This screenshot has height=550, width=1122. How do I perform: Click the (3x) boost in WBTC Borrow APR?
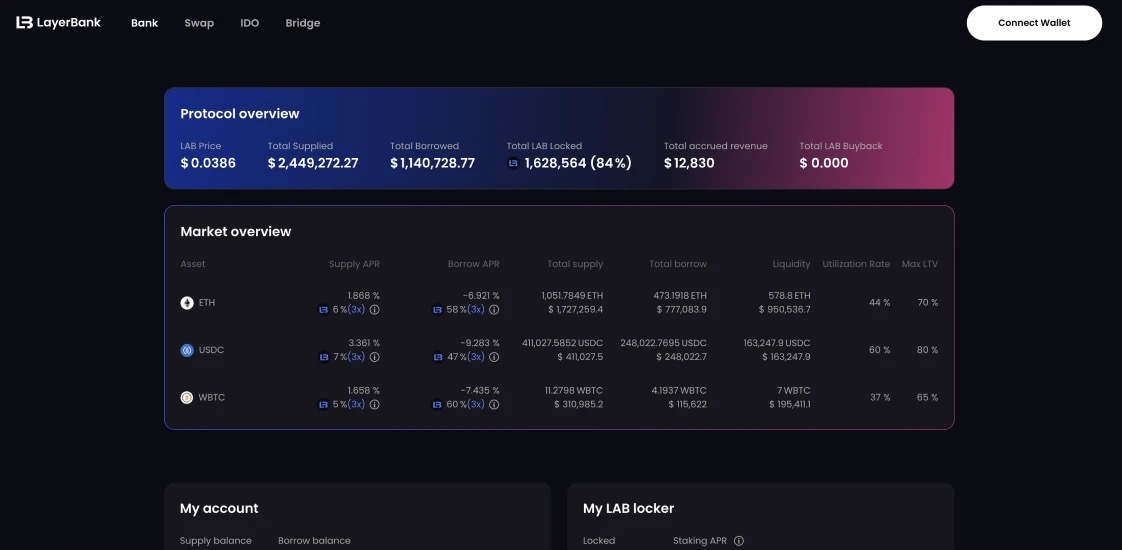(x=476, y=404)
